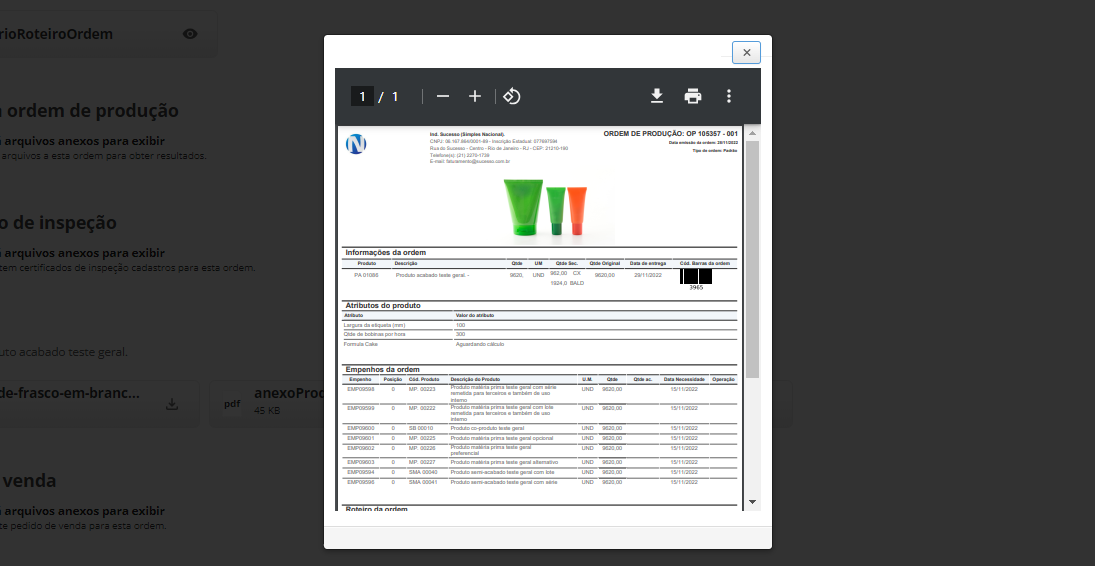
Task: Click 'Produto matéria prima teste geral alternativo' description
Action: [x=504, y=462]
